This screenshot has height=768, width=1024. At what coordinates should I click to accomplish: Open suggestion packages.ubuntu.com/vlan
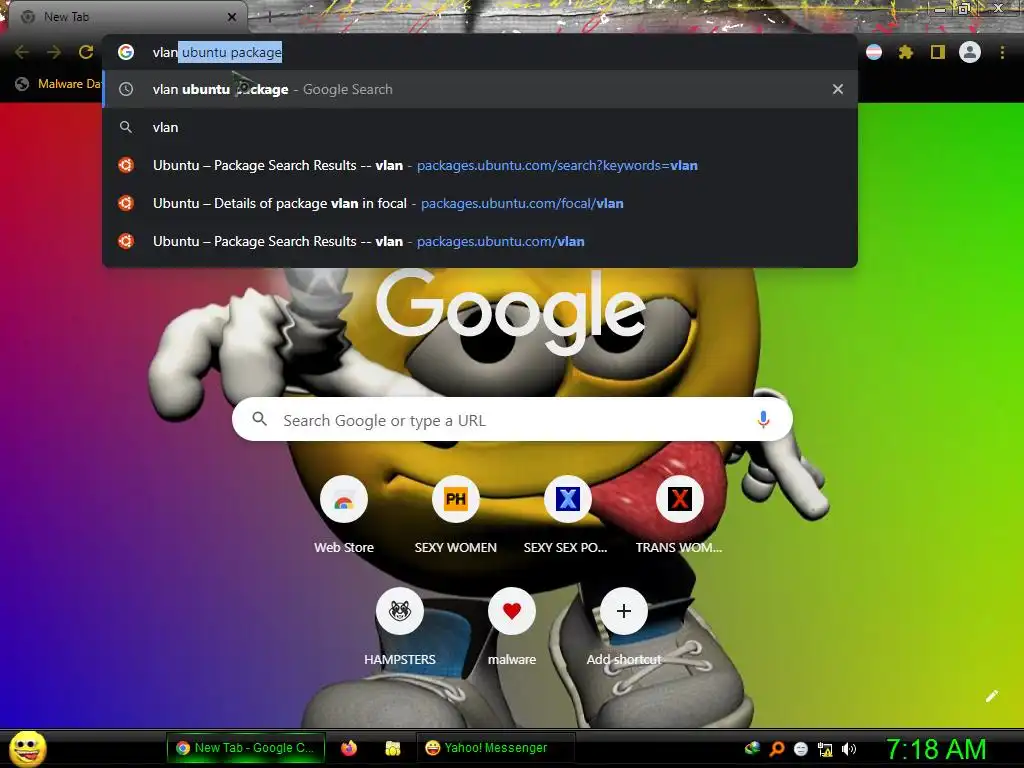(479, 241)
